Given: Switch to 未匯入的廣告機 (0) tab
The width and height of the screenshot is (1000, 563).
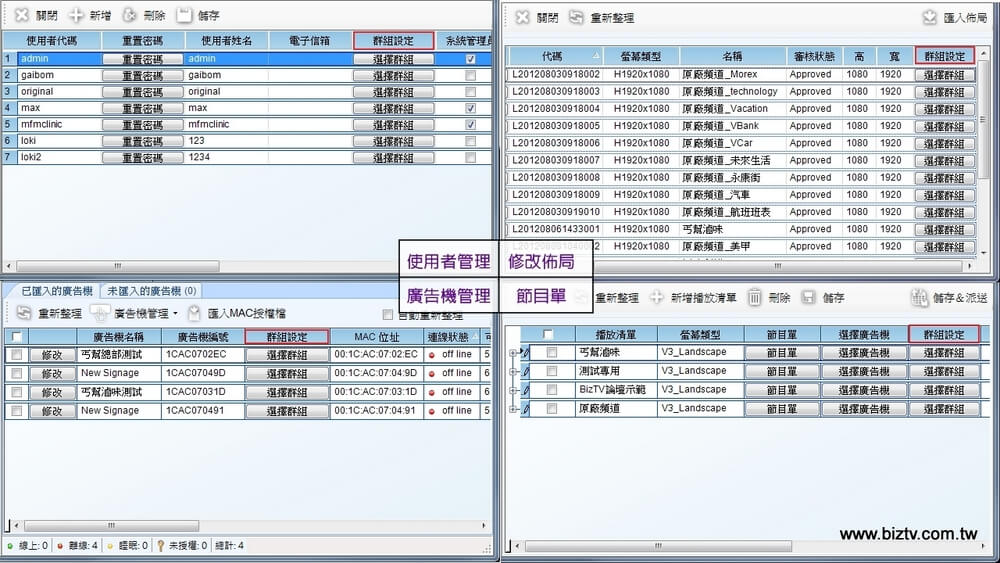Looking at the screenshot, I should coord(152,290).
